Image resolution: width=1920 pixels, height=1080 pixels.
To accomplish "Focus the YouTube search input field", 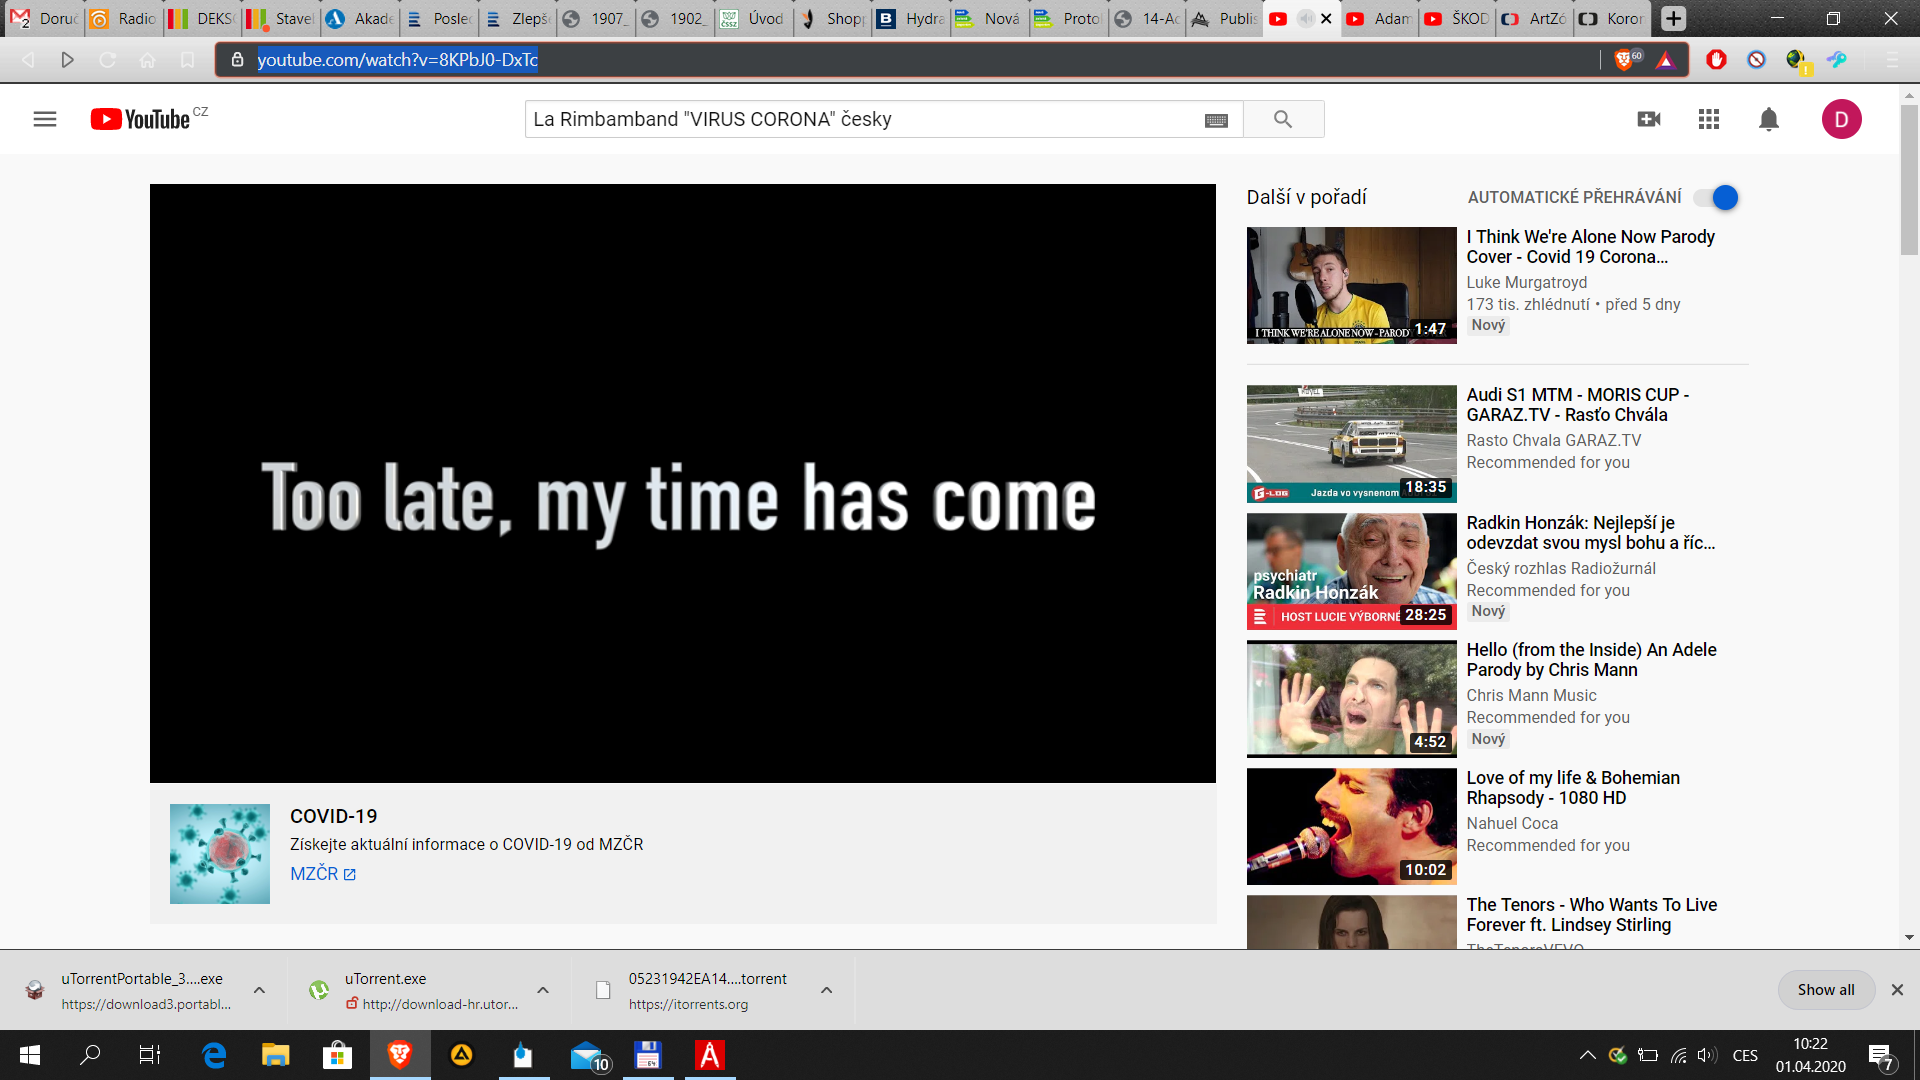I will click(x=865, y=119).
